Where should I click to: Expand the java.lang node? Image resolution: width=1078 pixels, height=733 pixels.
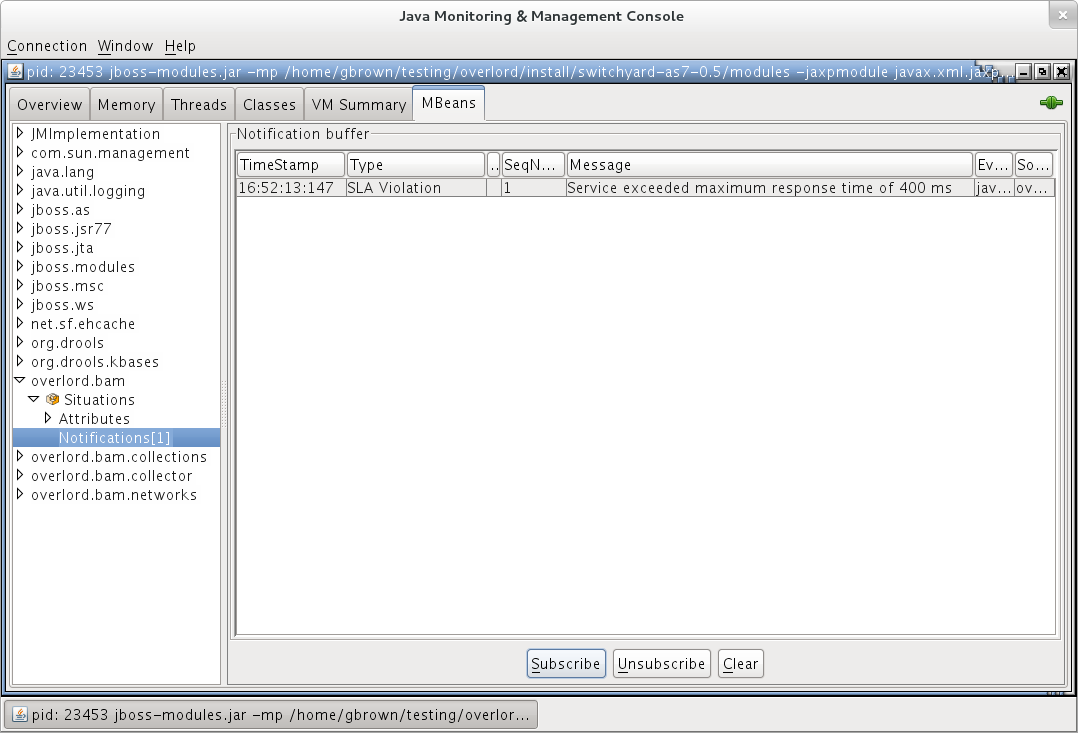coord(20,171)
